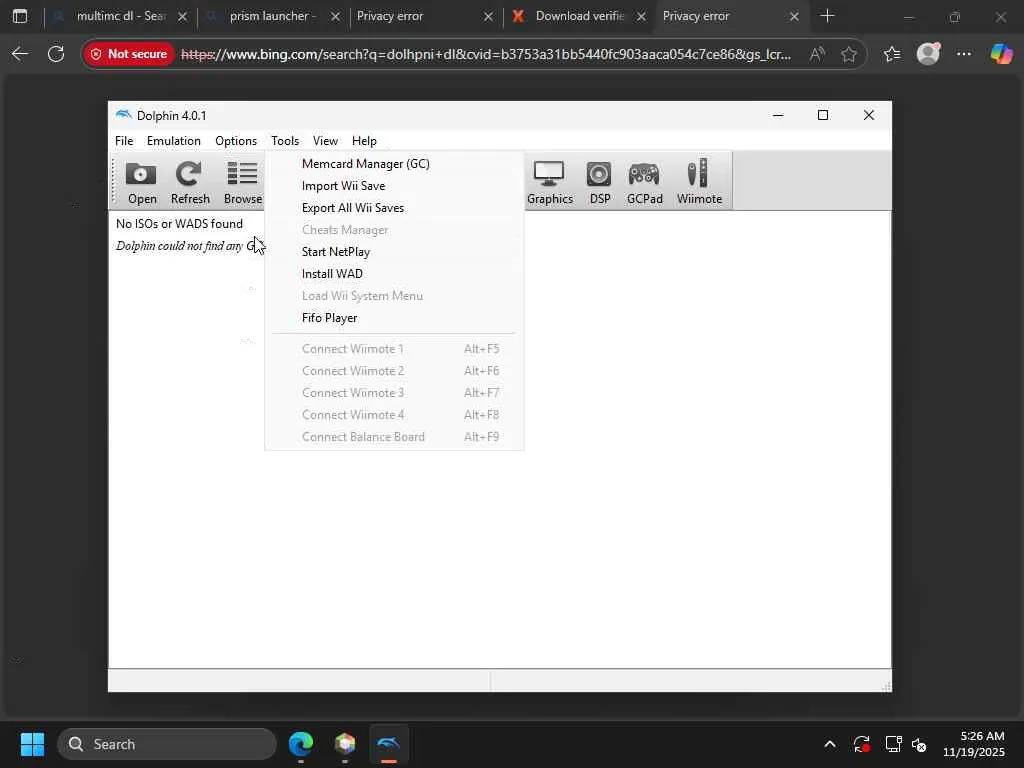Open Prism Launcher cube icon in taskbar
Viewport: 1024px width, 768px height.
tap(345, 744)
